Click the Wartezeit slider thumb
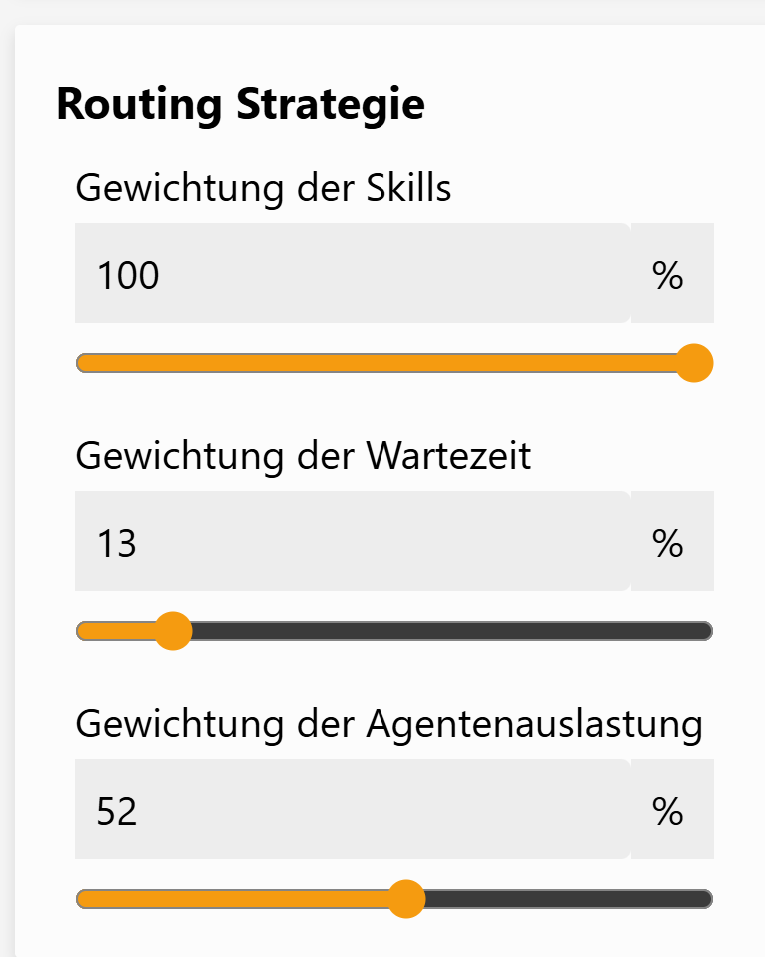 tap(174, 631)
